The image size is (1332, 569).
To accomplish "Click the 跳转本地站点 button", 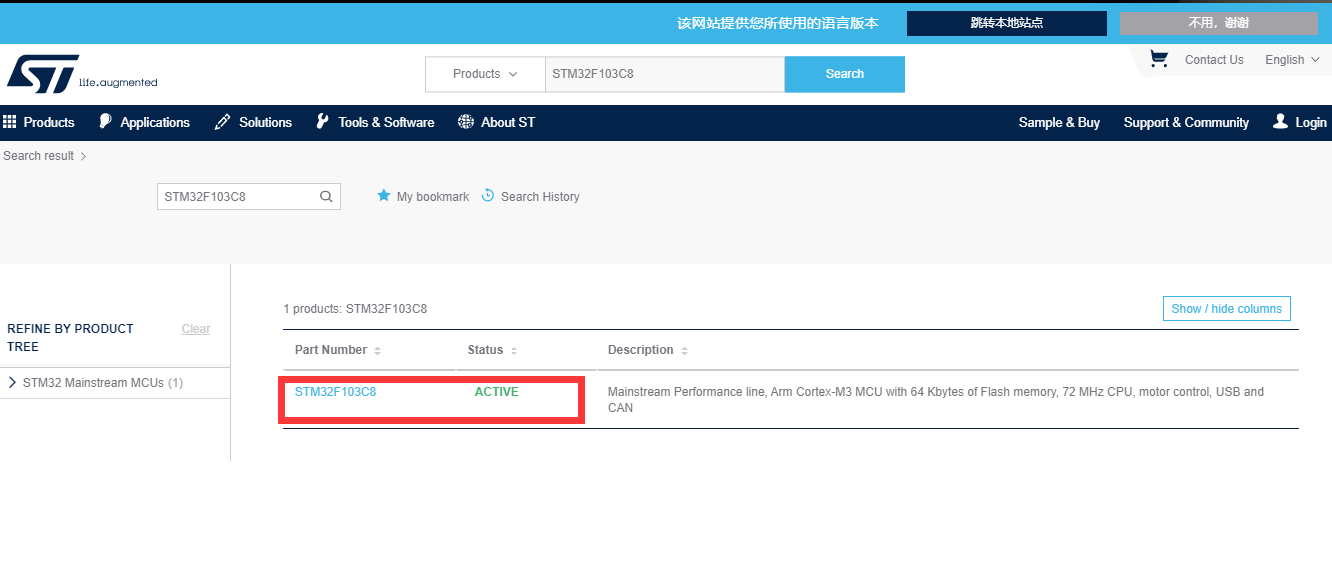I will coord(1007,23).
